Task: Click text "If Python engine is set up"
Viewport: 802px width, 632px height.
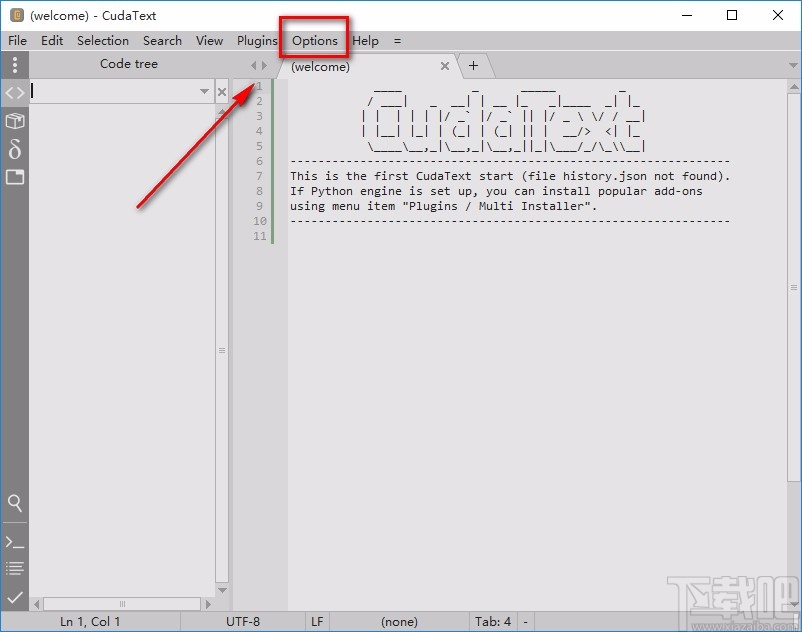Action: (384, 191)
